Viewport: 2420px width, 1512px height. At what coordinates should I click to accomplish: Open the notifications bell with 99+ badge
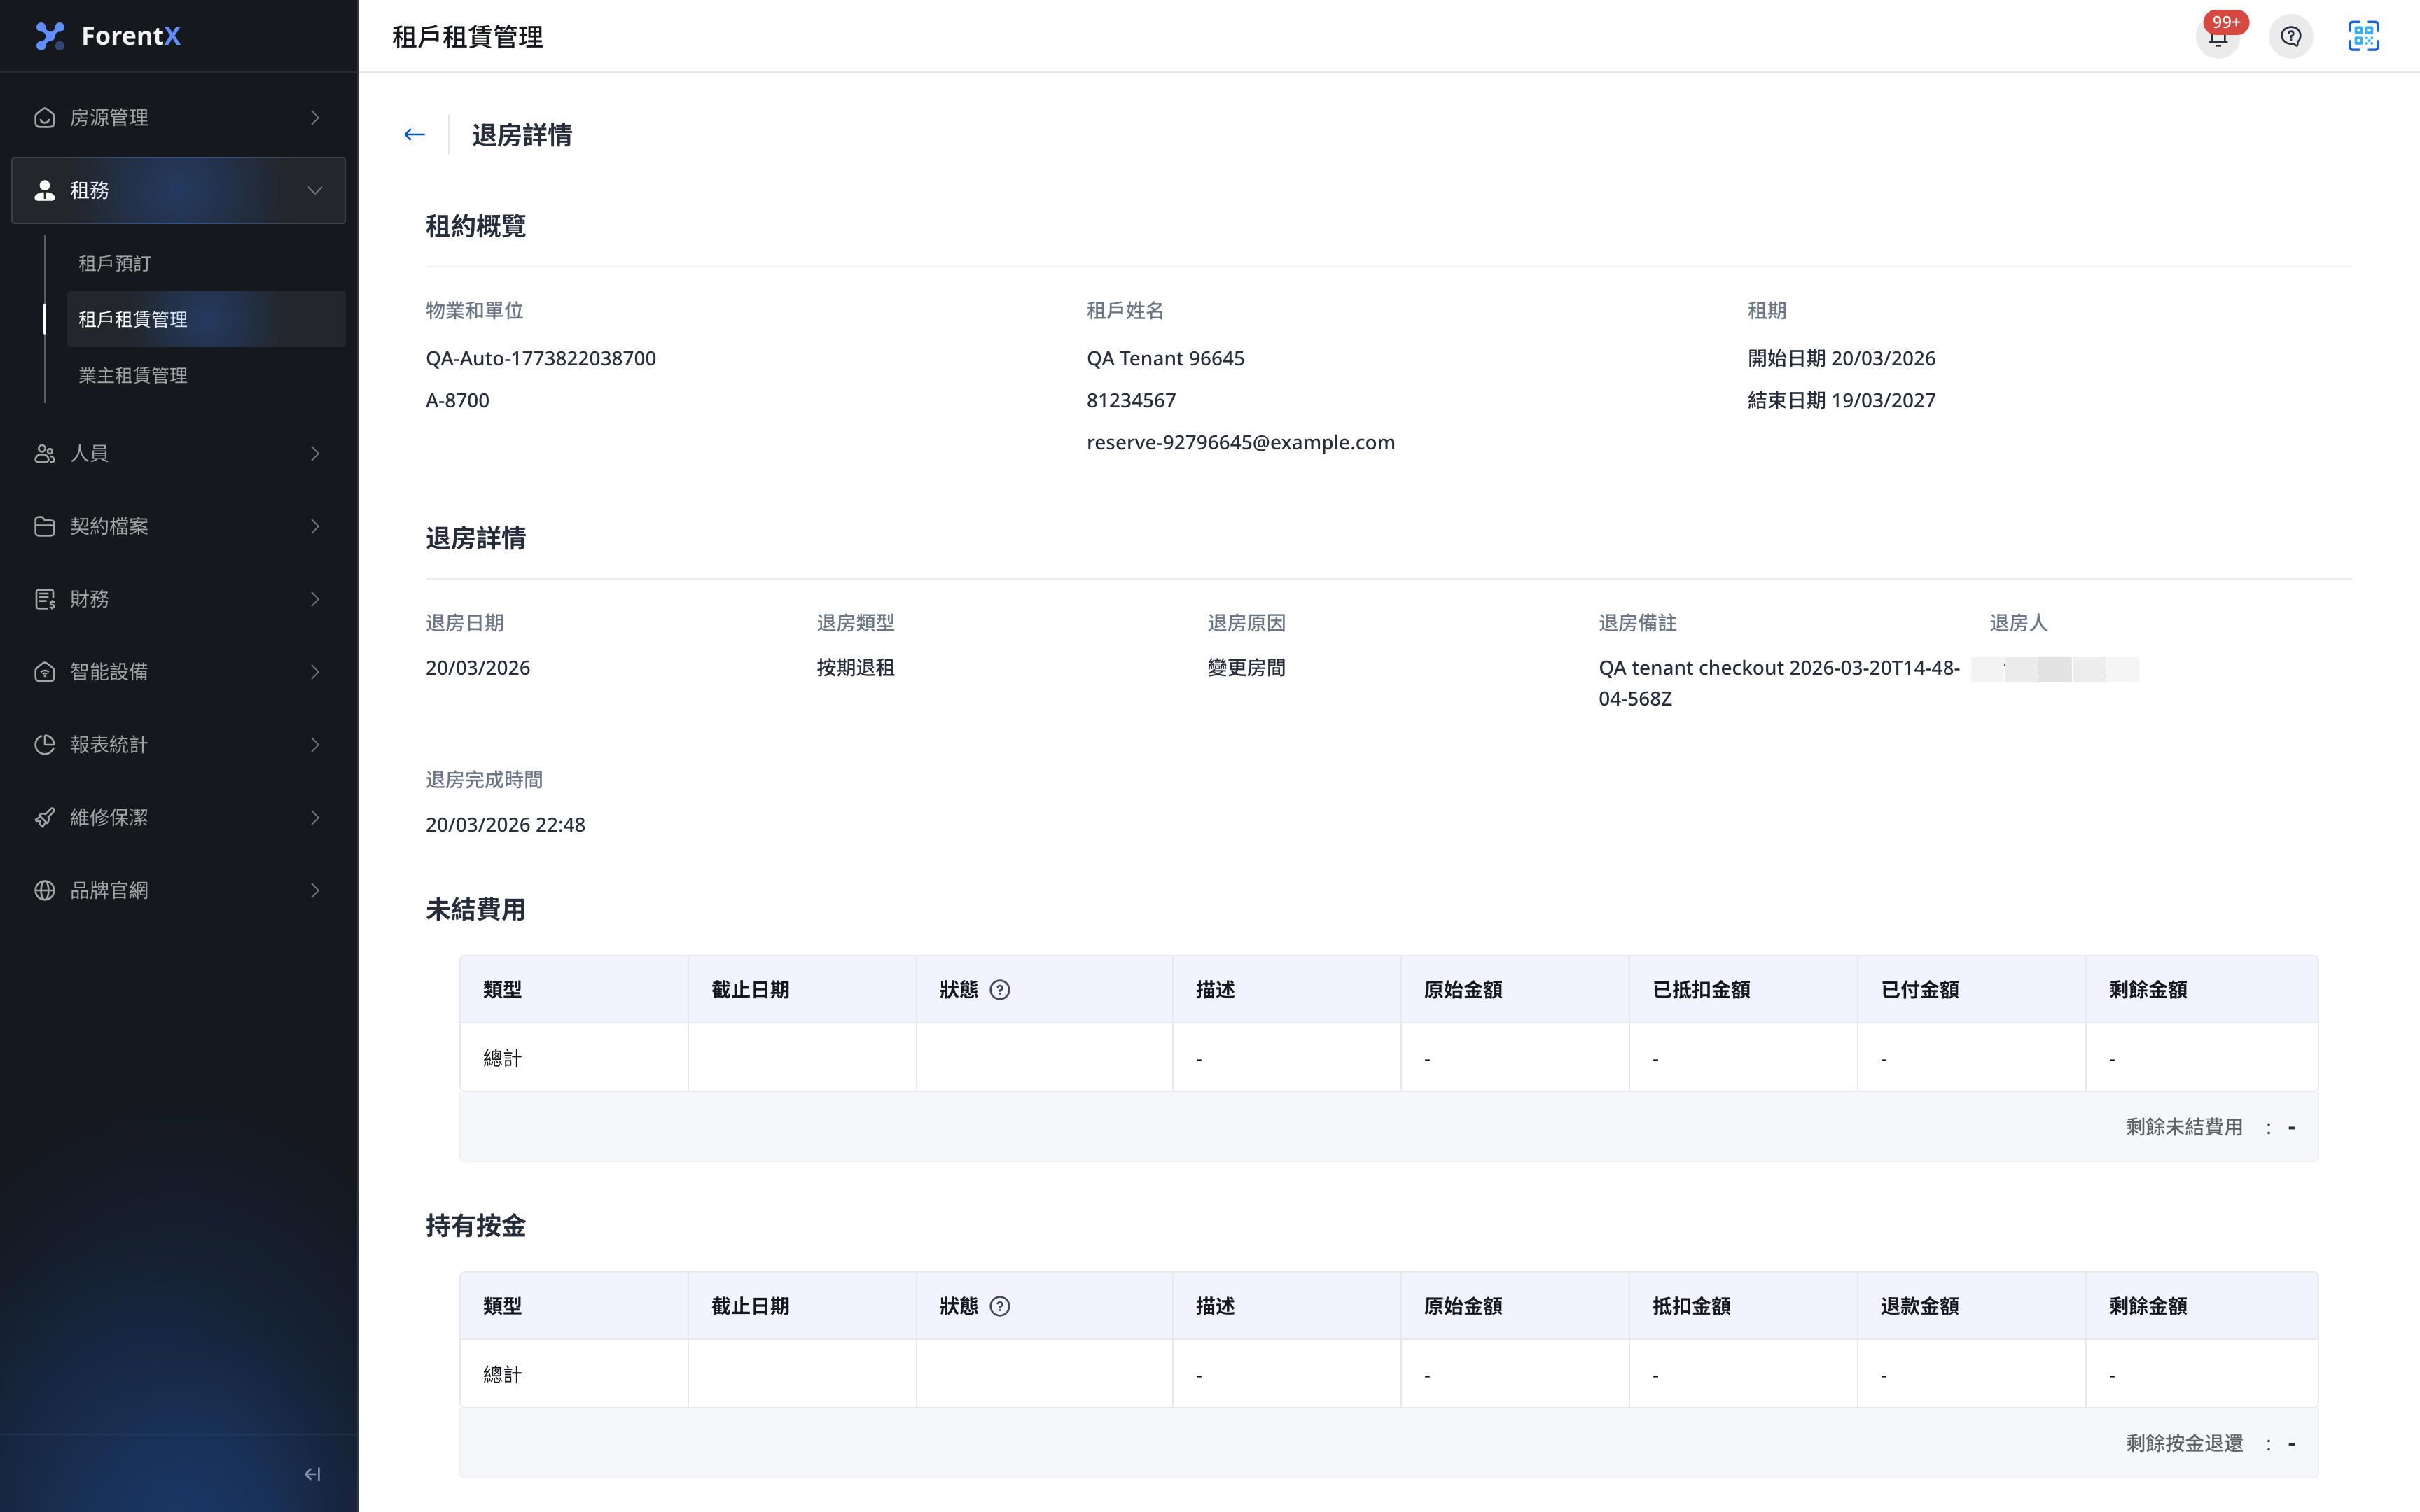(2218, 37)
